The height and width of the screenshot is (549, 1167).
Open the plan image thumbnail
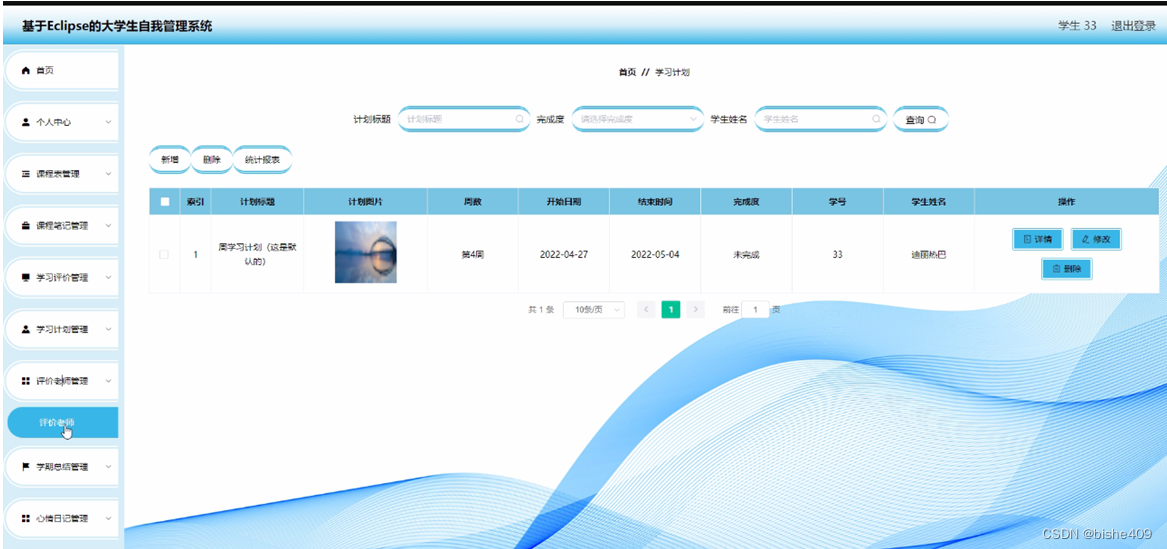point(365,252)
